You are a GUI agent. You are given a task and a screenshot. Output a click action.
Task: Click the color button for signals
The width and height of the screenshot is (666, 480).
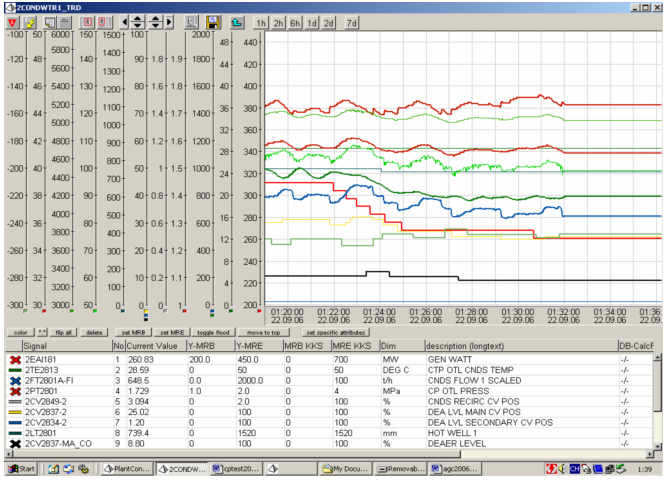click(19, 331)
